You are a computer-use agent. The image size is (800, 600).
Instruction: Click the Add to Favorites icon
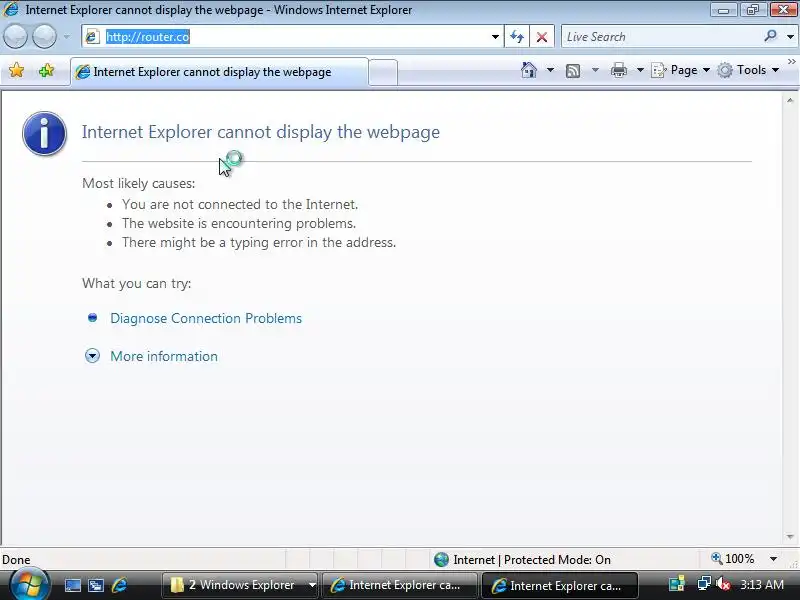(46, 70)
